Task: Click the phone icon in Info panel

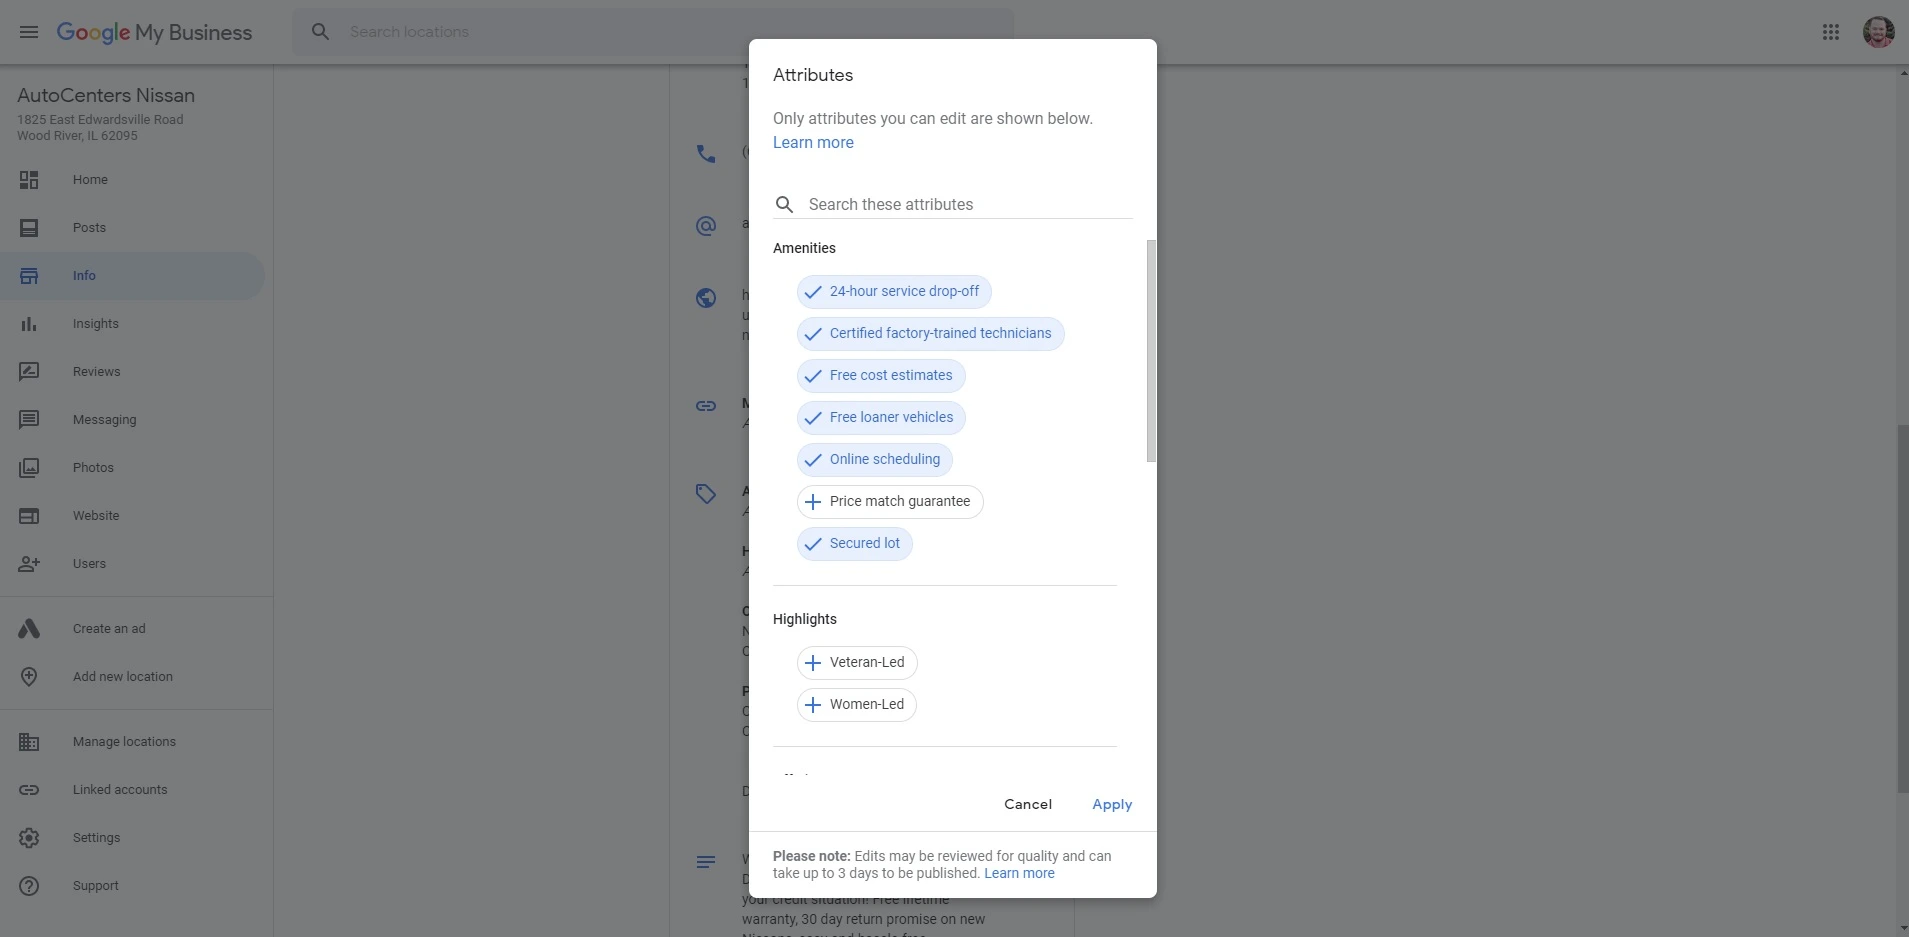Action: click(x=706, y=154)
